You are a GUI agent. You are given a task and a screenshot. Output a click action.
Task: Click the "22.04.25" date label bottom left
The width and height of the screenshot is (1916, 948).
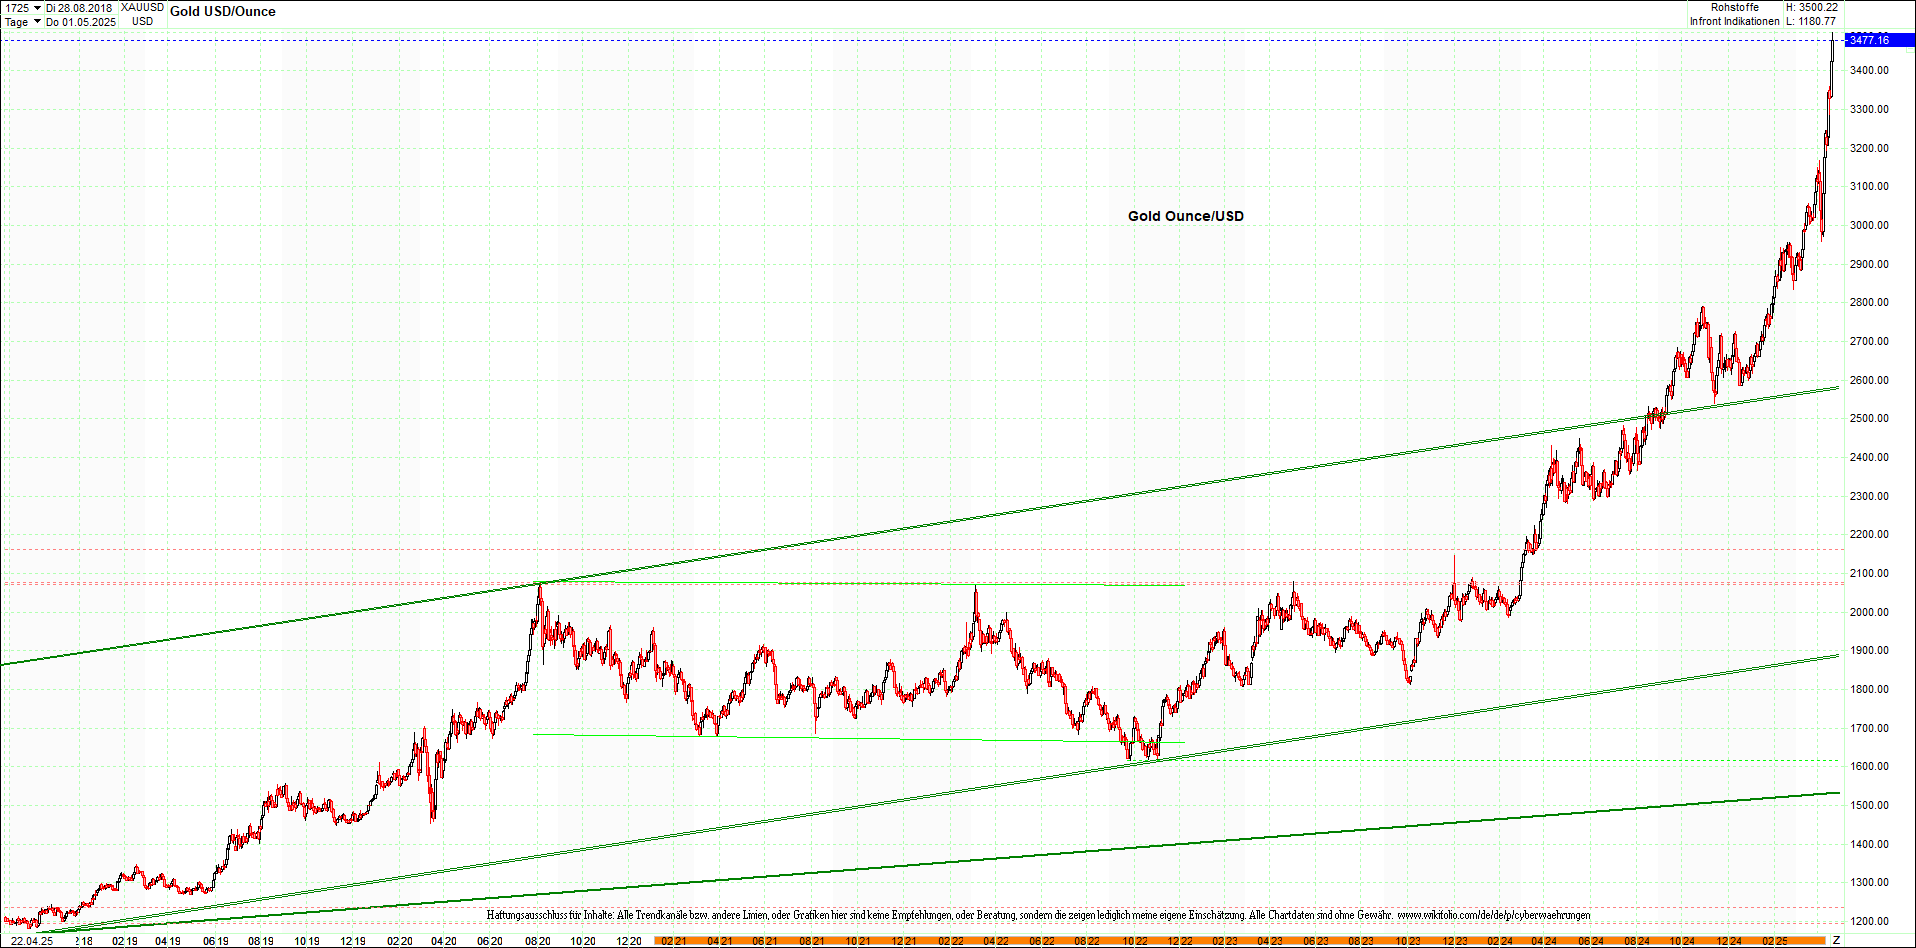(33, 941)
